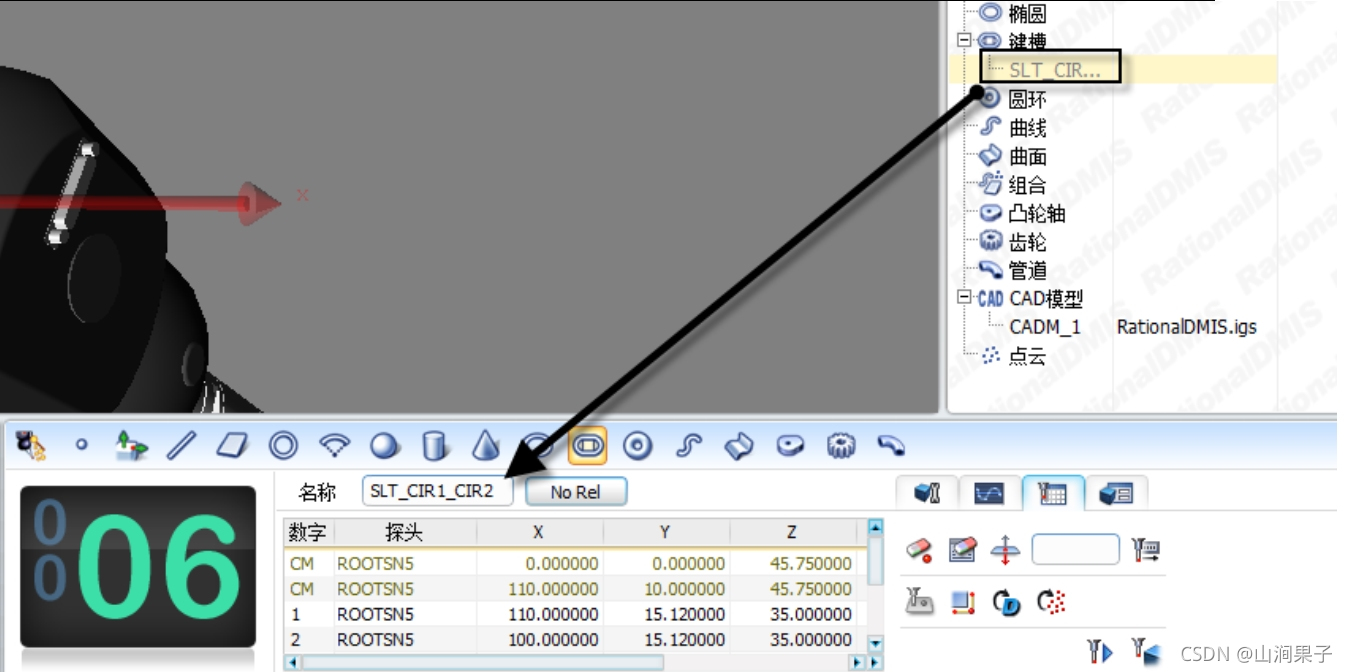Click the 探头 column header
Image resolution: width=1347 pixels, height=672 pixels.
pyautogui.click(x=404, y=532)
